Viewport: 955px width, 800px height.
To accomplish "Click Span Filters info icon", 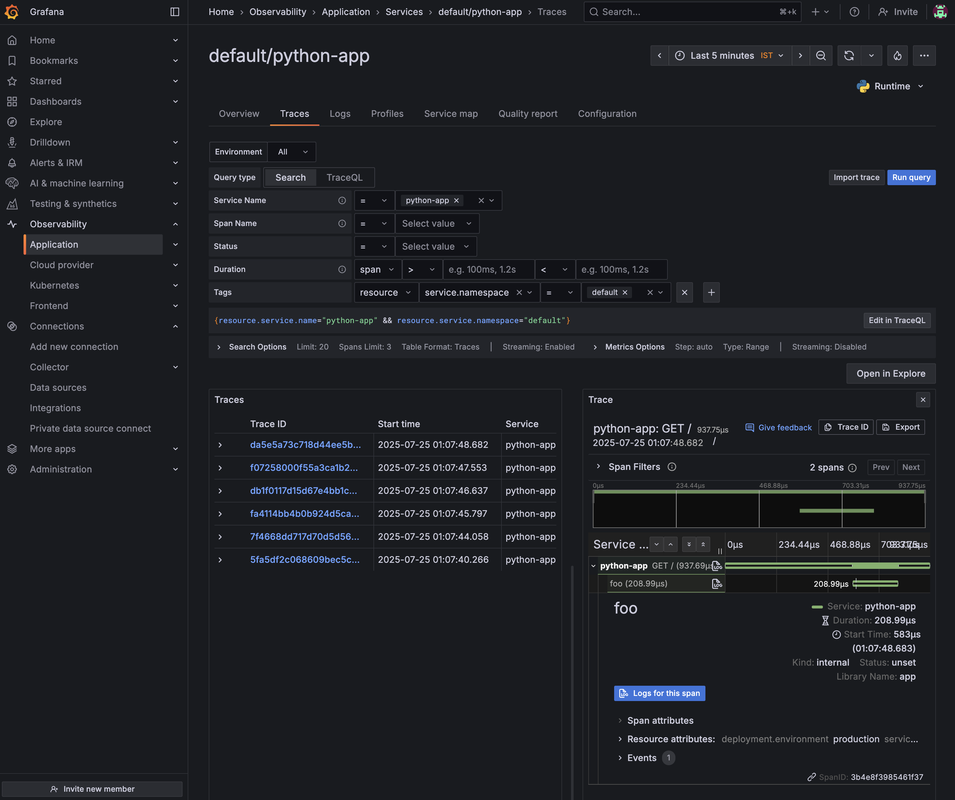I will [x=672, y=467].
